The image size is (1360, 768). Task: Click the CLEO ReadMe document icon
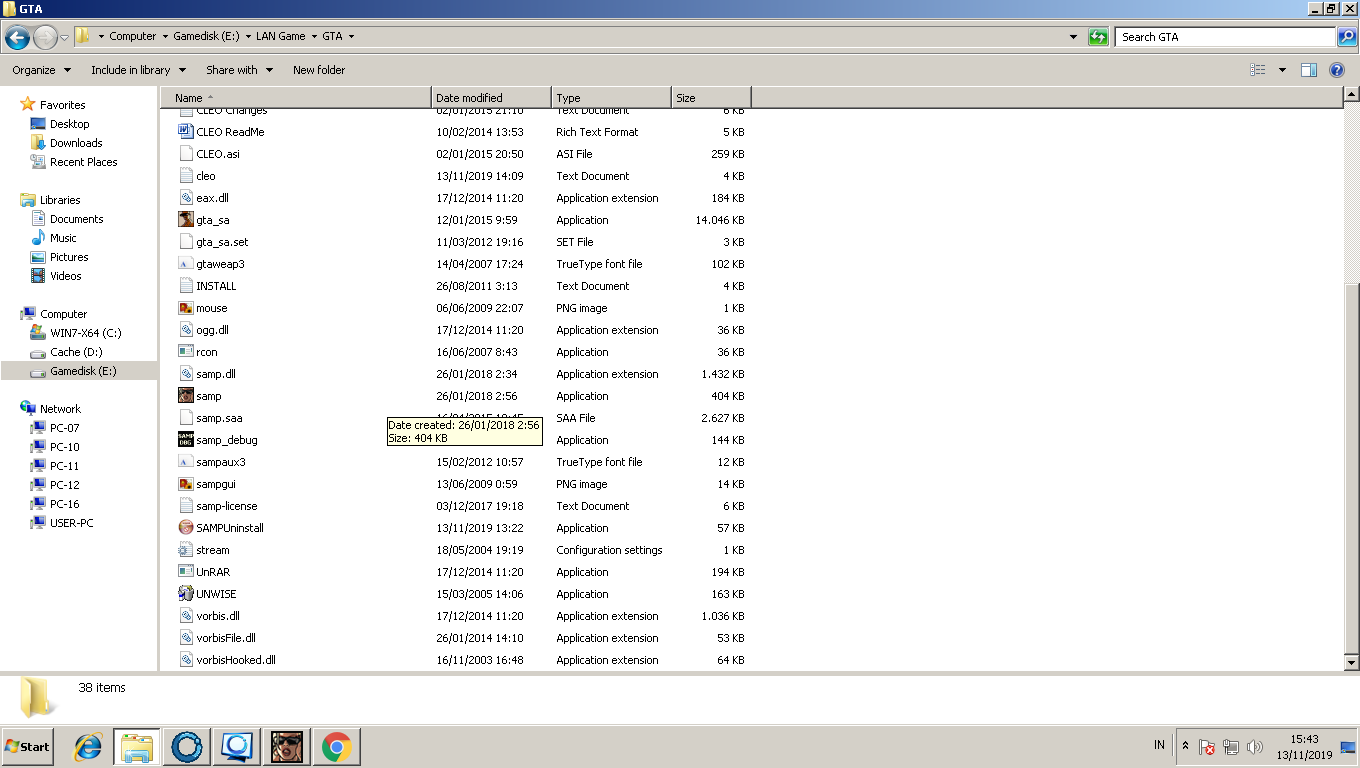[x=186, y=132]
